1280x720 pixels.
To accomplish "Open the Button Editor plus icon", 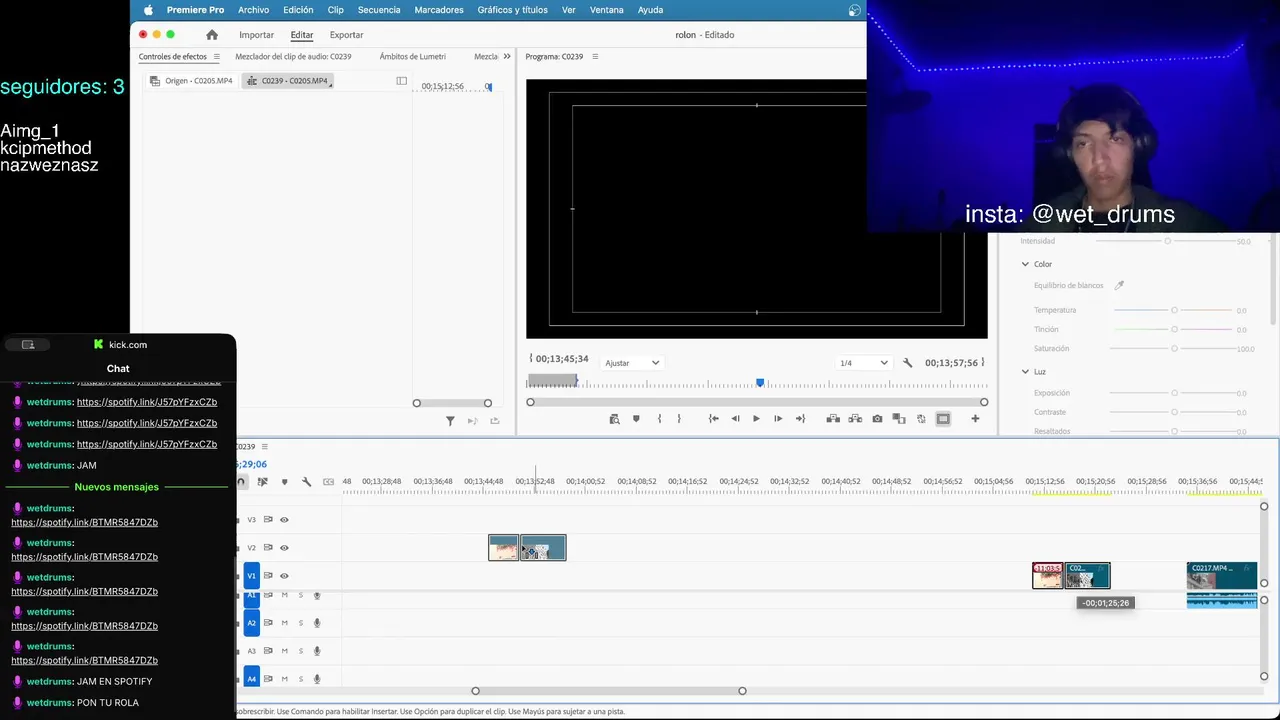I will [975, 419].
